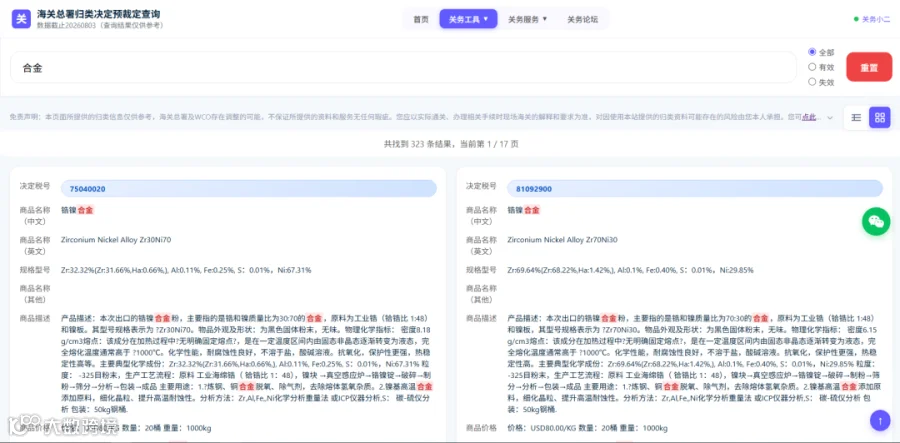Click the tariff code 75040020
This screenshot has height=443, width=900.
coord(249,188)
